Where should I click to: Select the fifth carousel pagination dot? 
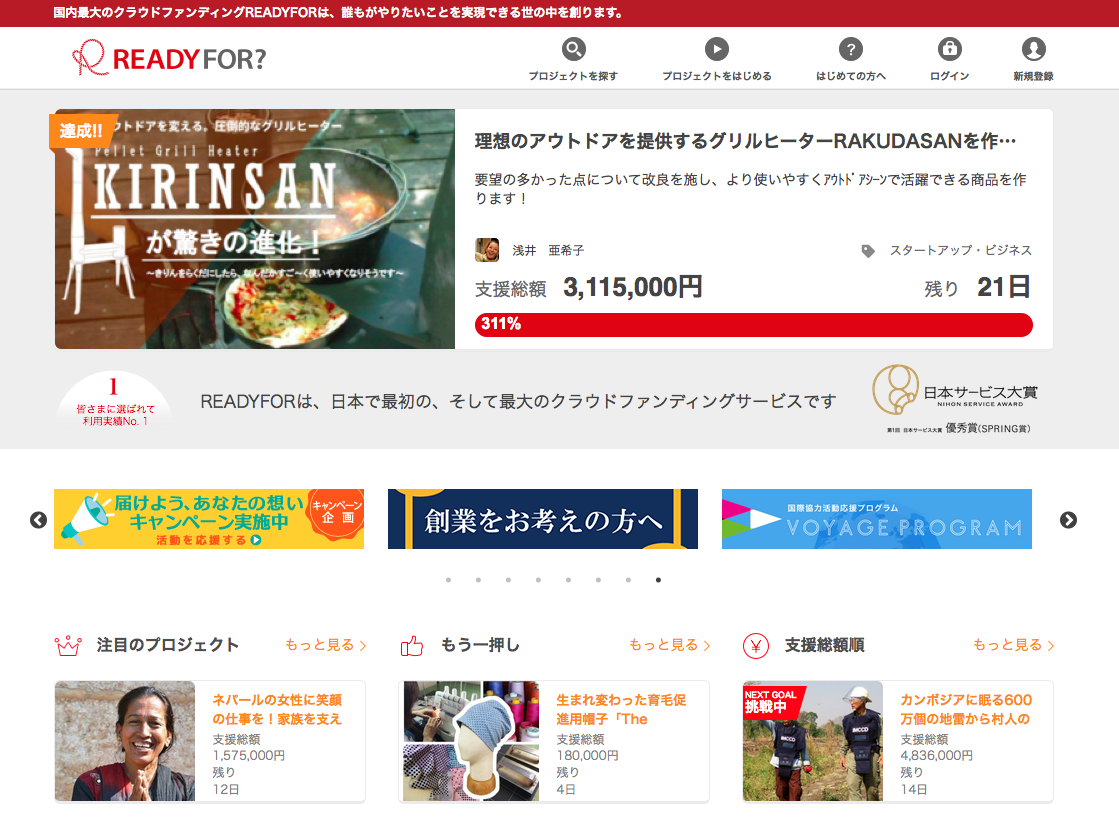coord(568,580)
